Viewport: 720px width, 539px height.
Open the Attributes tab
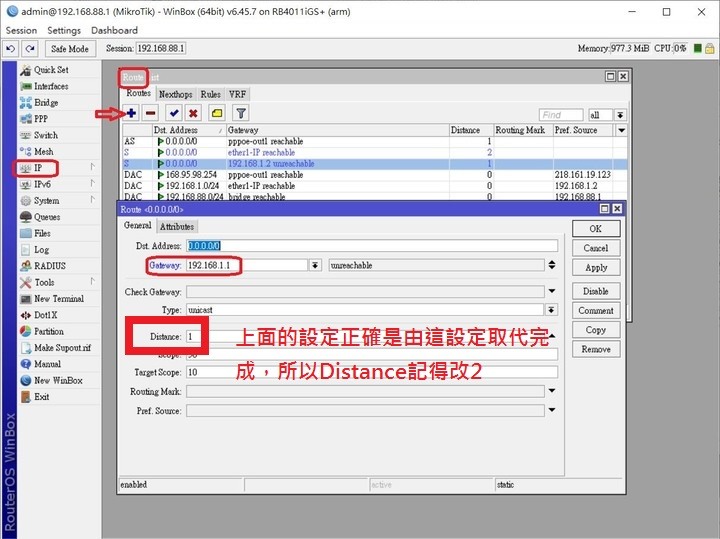point(177,226)
